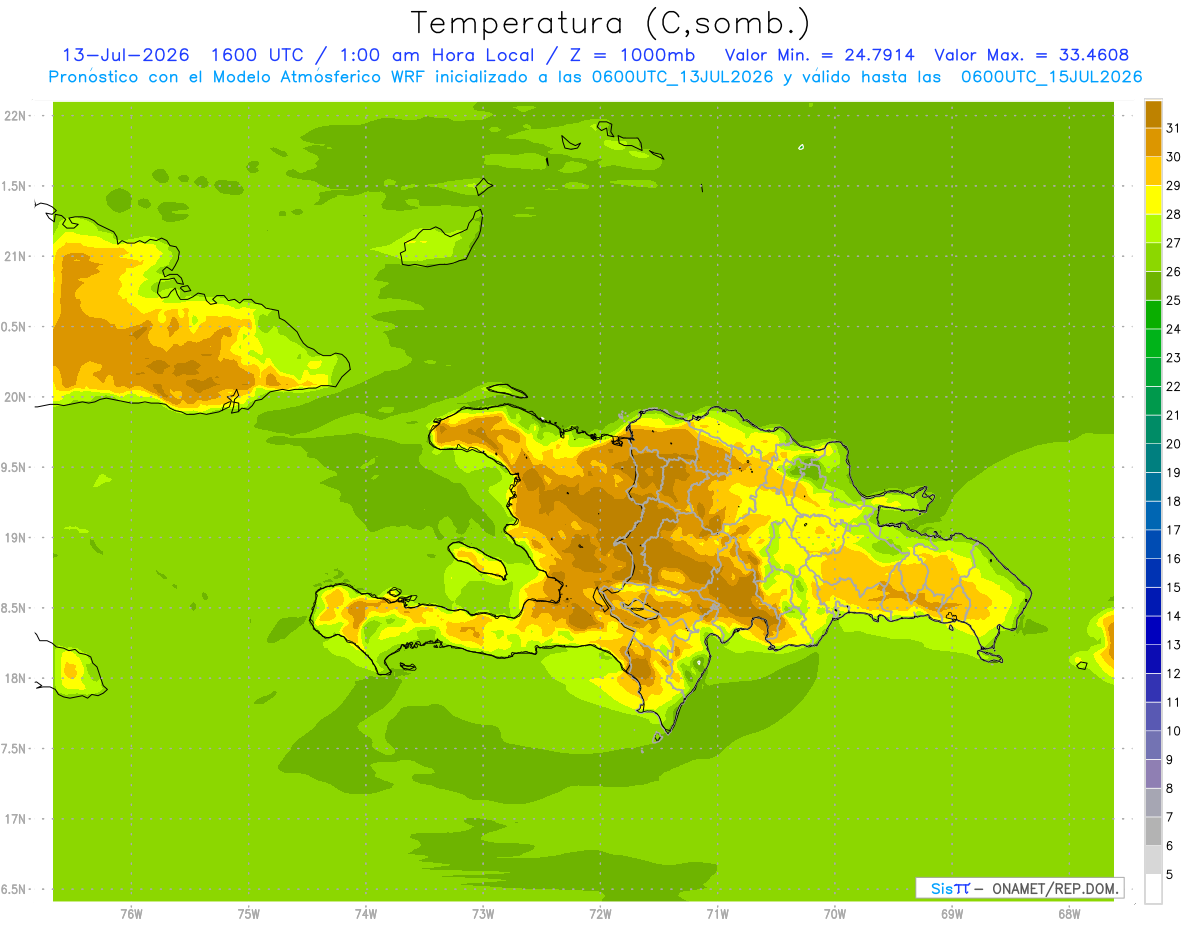Click the 68W longitude axis label
The image size is (1200, 927).
pos(1068,914)
